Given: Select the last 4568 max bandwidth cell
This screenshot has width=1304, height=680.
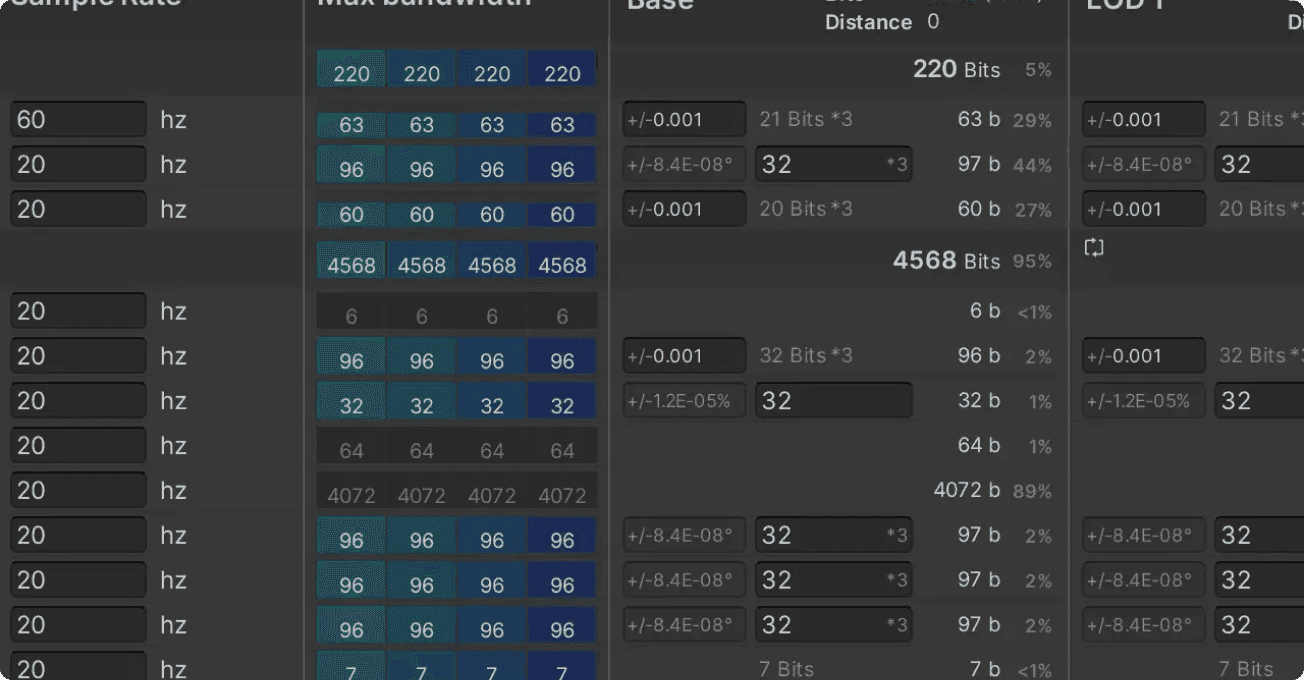Looking at the screenshot, I should (x=562, y=263).
